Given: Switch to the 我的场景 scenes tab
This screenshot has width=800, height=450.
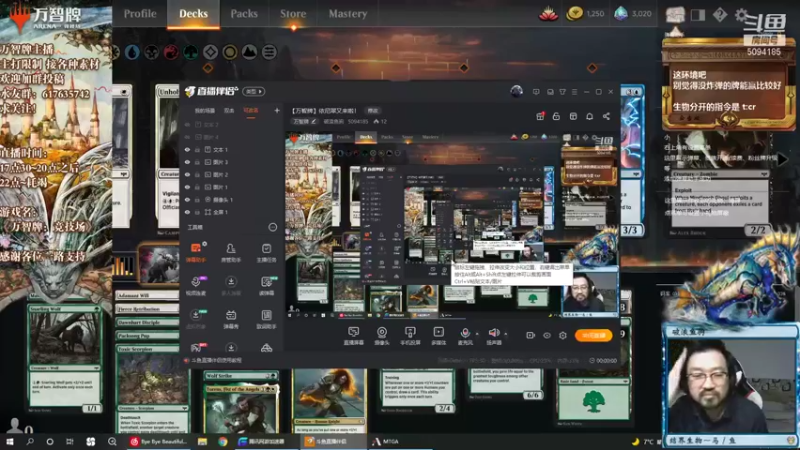Looking at the screenshot, I should pyautogui.click(x=205, y=110).
